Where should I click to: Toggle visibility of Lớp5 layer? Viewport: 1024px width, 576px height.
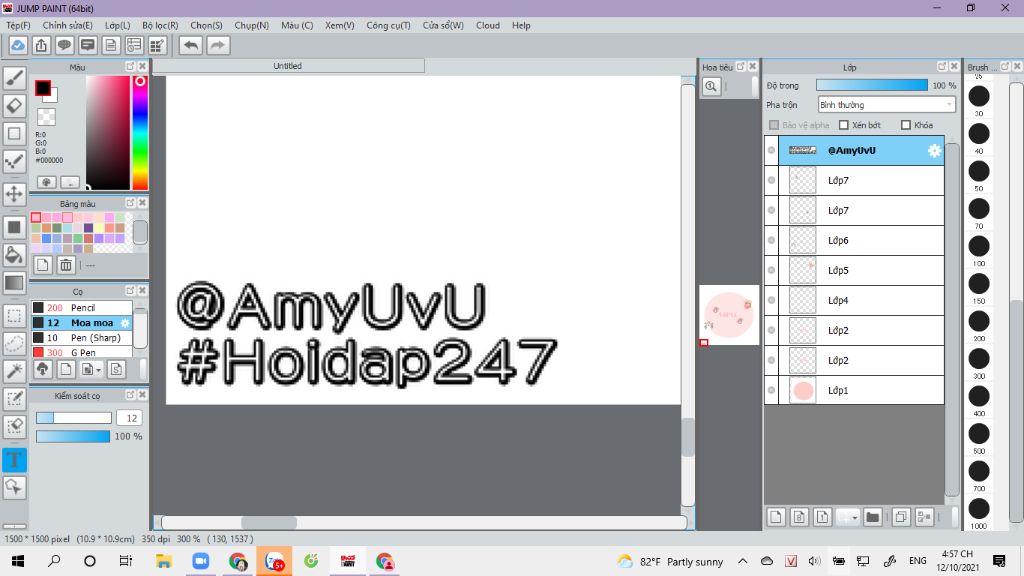(x=771, y=270)
